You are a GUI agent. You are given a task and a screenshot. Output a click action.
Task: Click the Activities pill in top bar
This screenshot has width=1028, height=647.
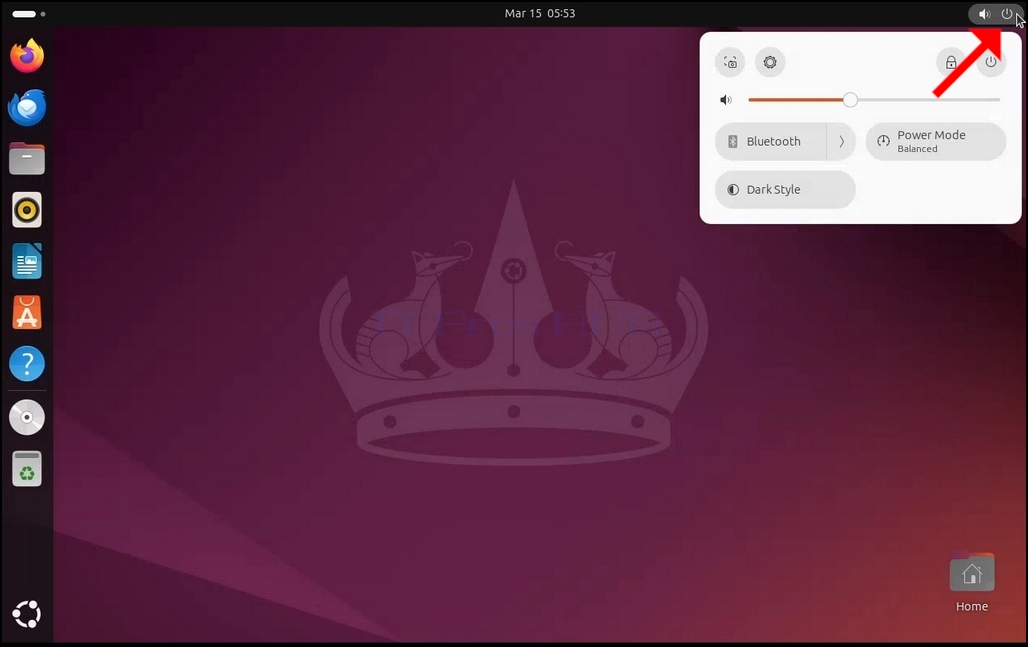pyautogui.click(x=29, y=14)
